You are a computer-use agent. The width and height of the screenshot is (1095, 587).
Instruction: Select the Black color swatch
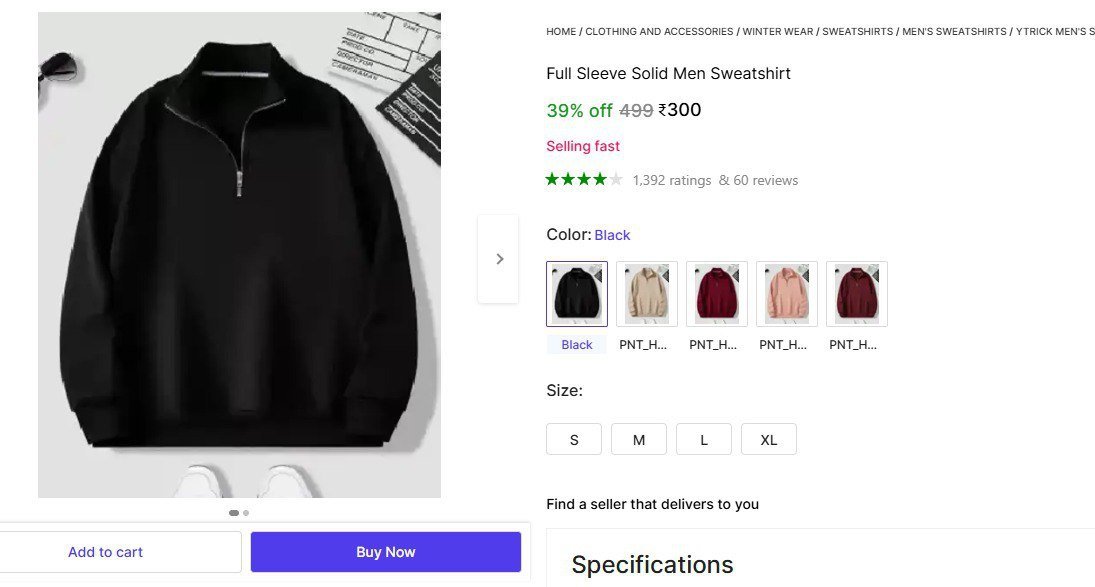pos(577,294)
